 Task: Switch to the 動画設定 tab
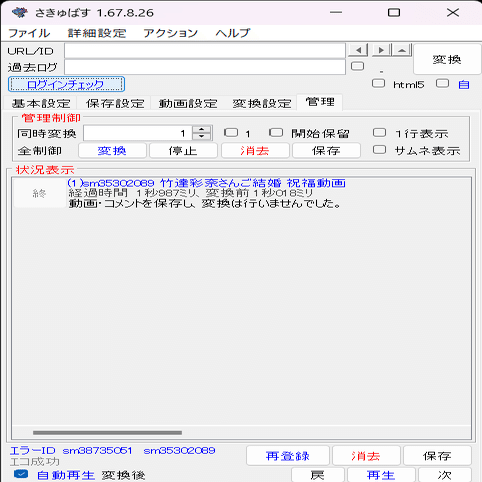point(188,103)
